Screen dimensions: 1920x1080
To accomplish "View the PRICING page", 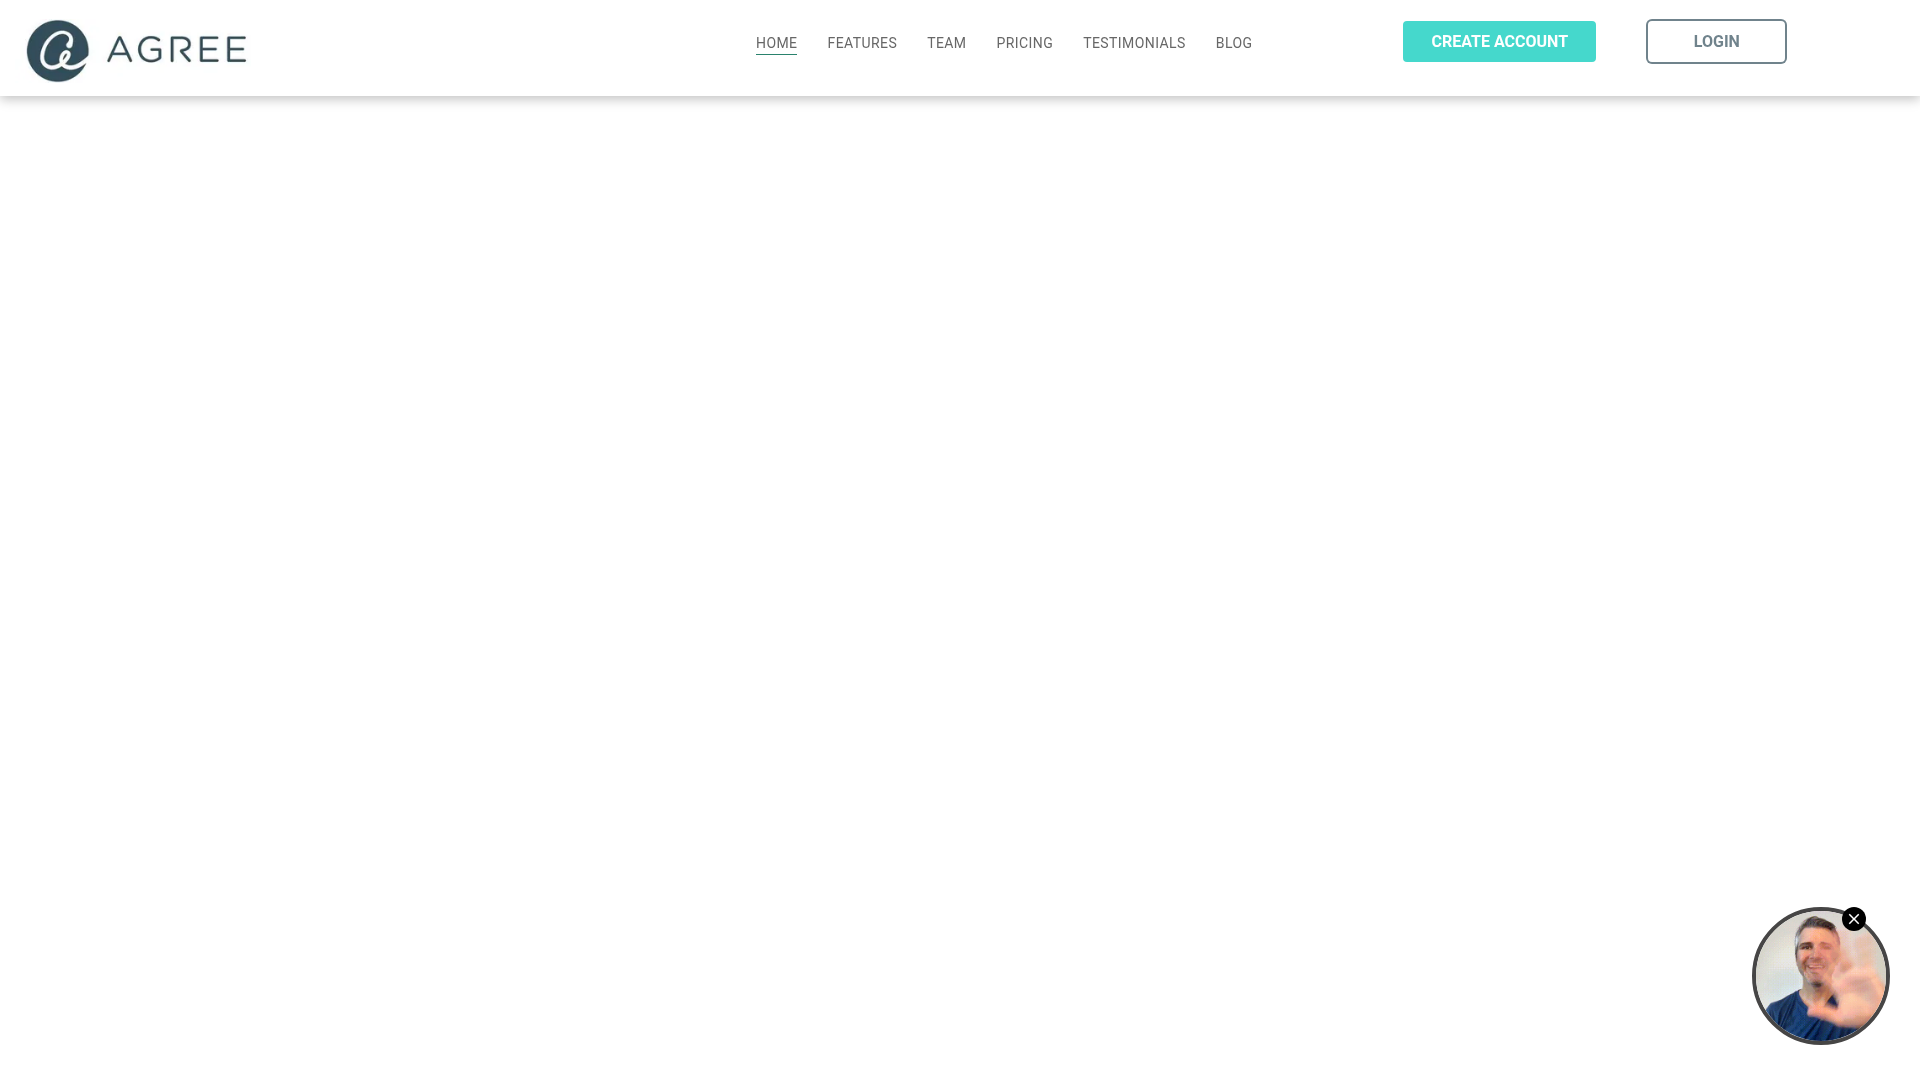I will [x=1024, y=43].
